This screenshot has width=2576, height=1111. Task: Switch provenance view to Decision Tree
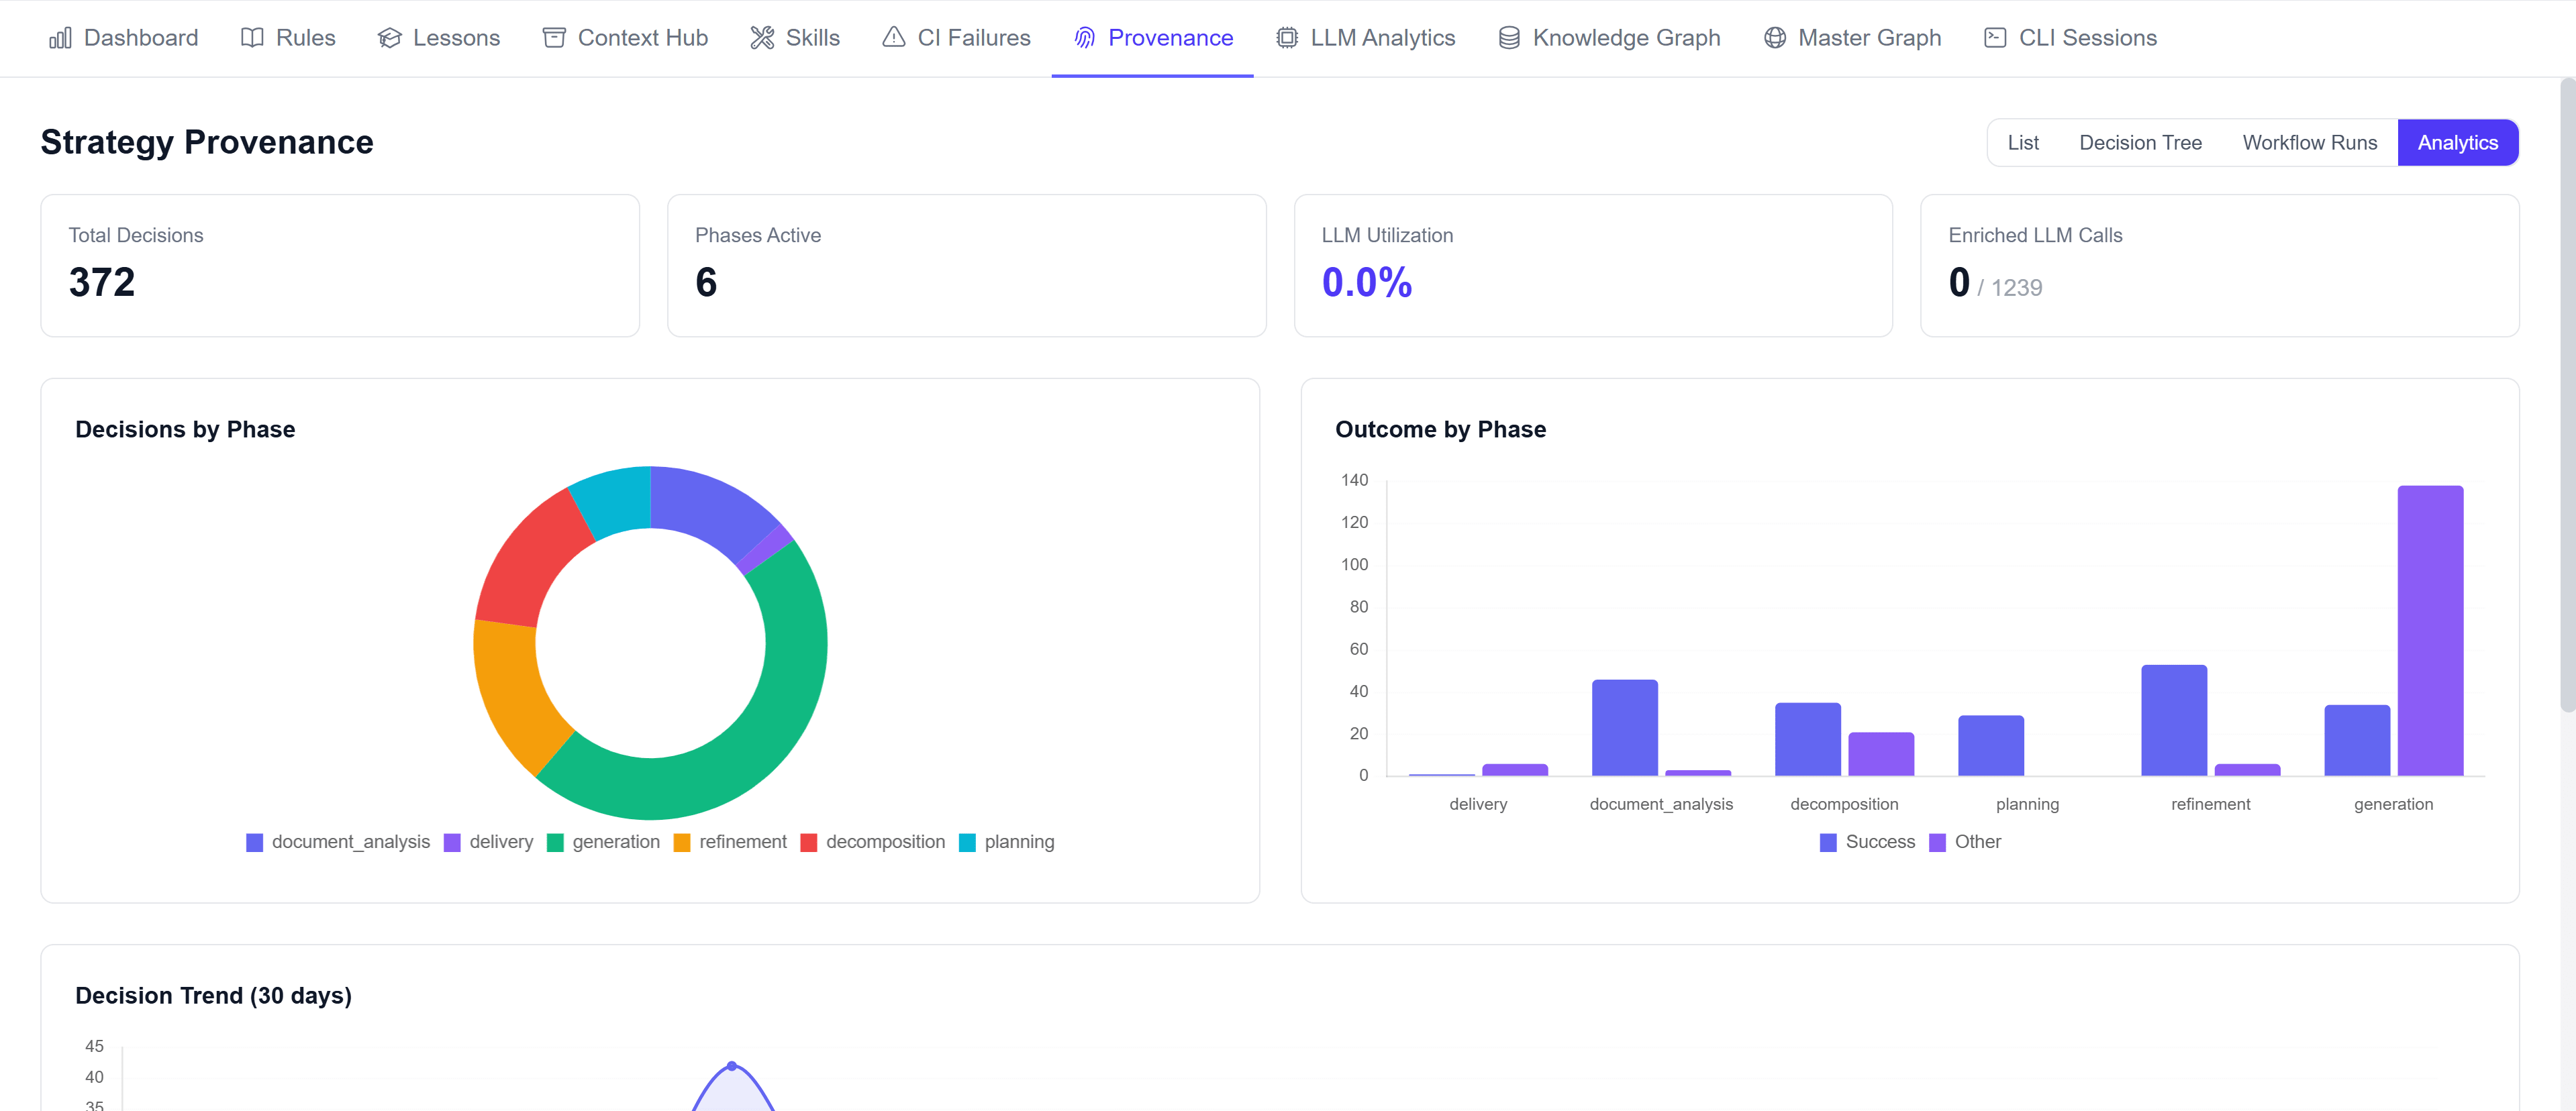coord(2140,143)
